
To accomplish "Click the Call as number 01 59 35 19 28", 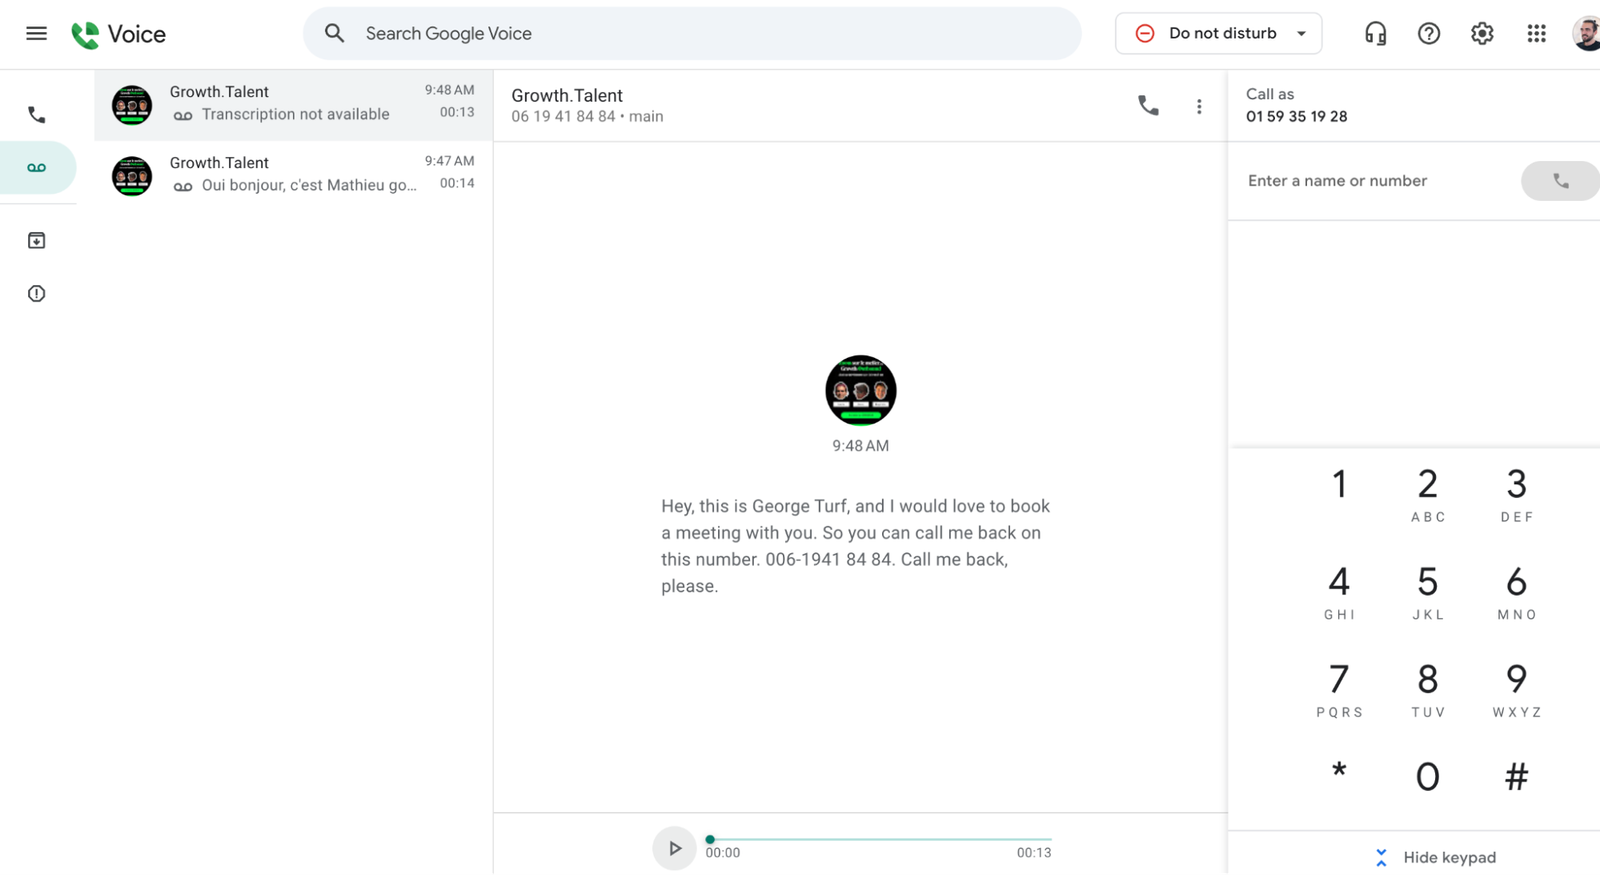I will click(x=1296, y=116).
